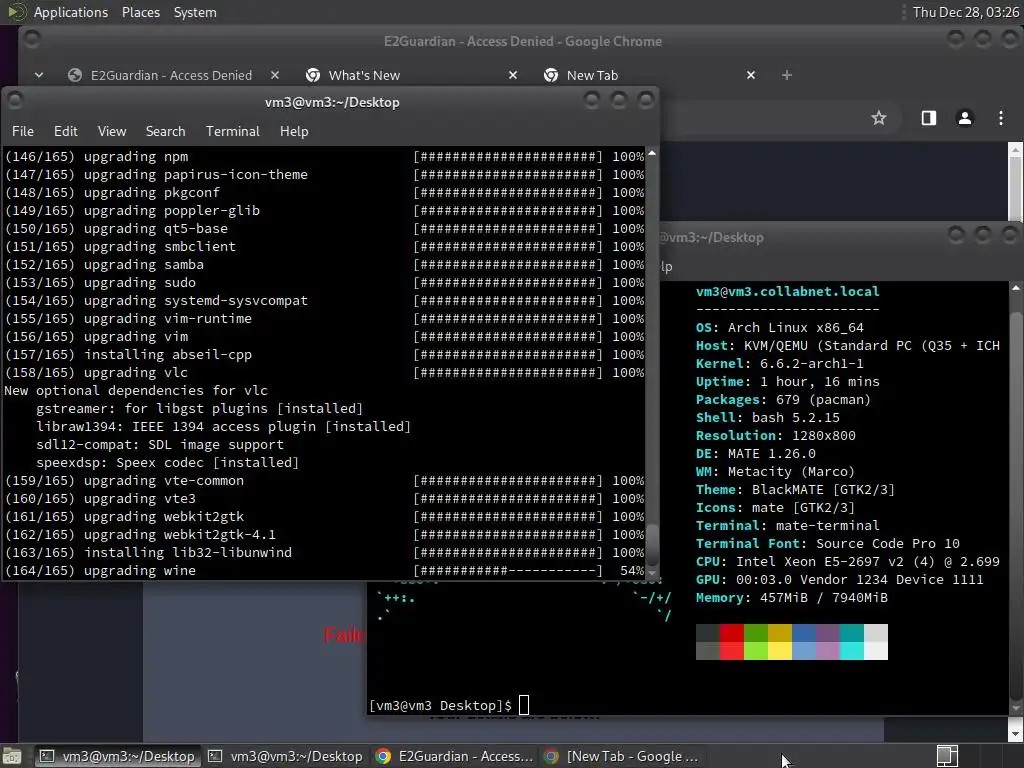Viewport: 1024px width, 768px height.
Task: Click Chrome window title bar text
Action: pyautogui.click(x=522, y=41)
